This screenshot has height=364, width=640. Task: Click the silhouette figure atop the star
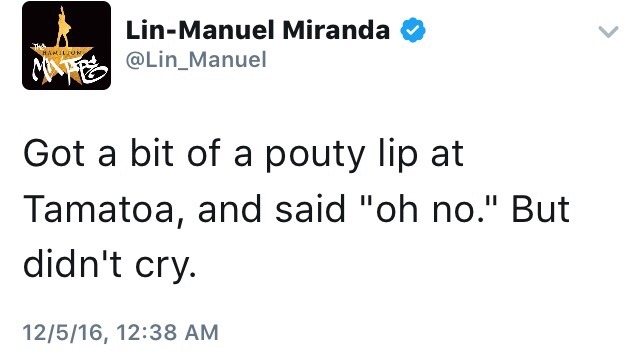62,27
